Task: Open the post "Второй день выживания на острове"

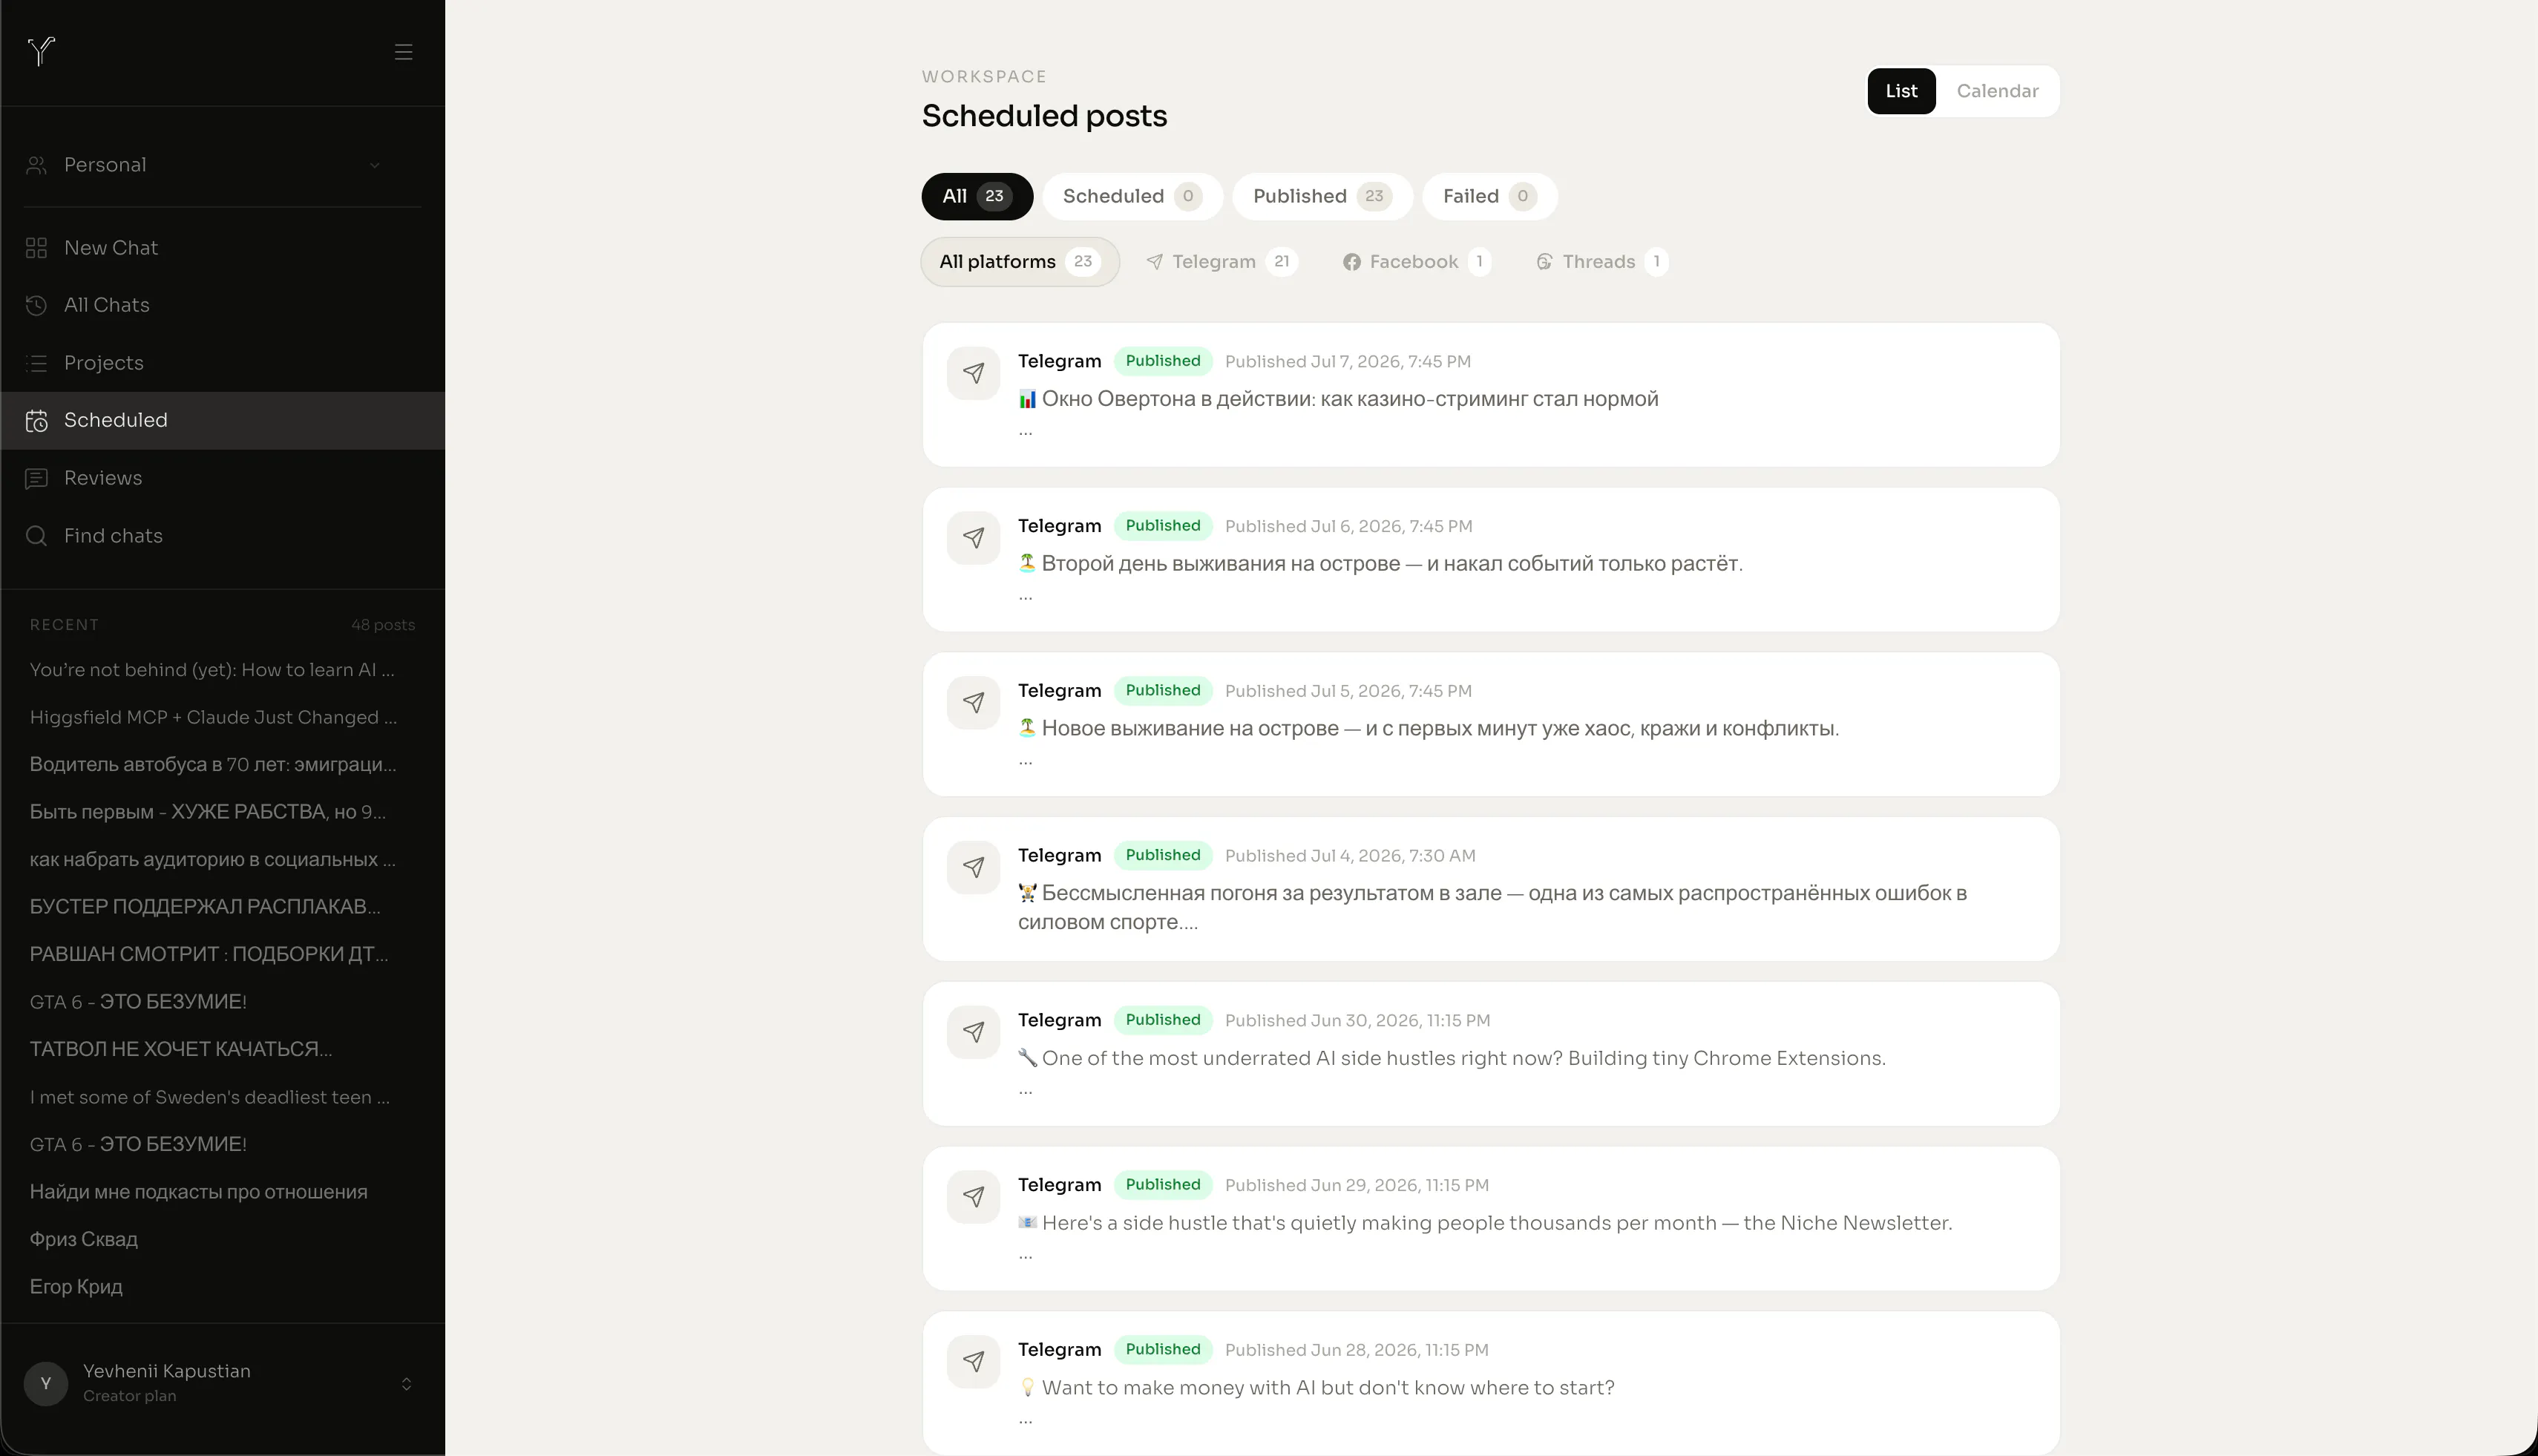Action: 1491,560
